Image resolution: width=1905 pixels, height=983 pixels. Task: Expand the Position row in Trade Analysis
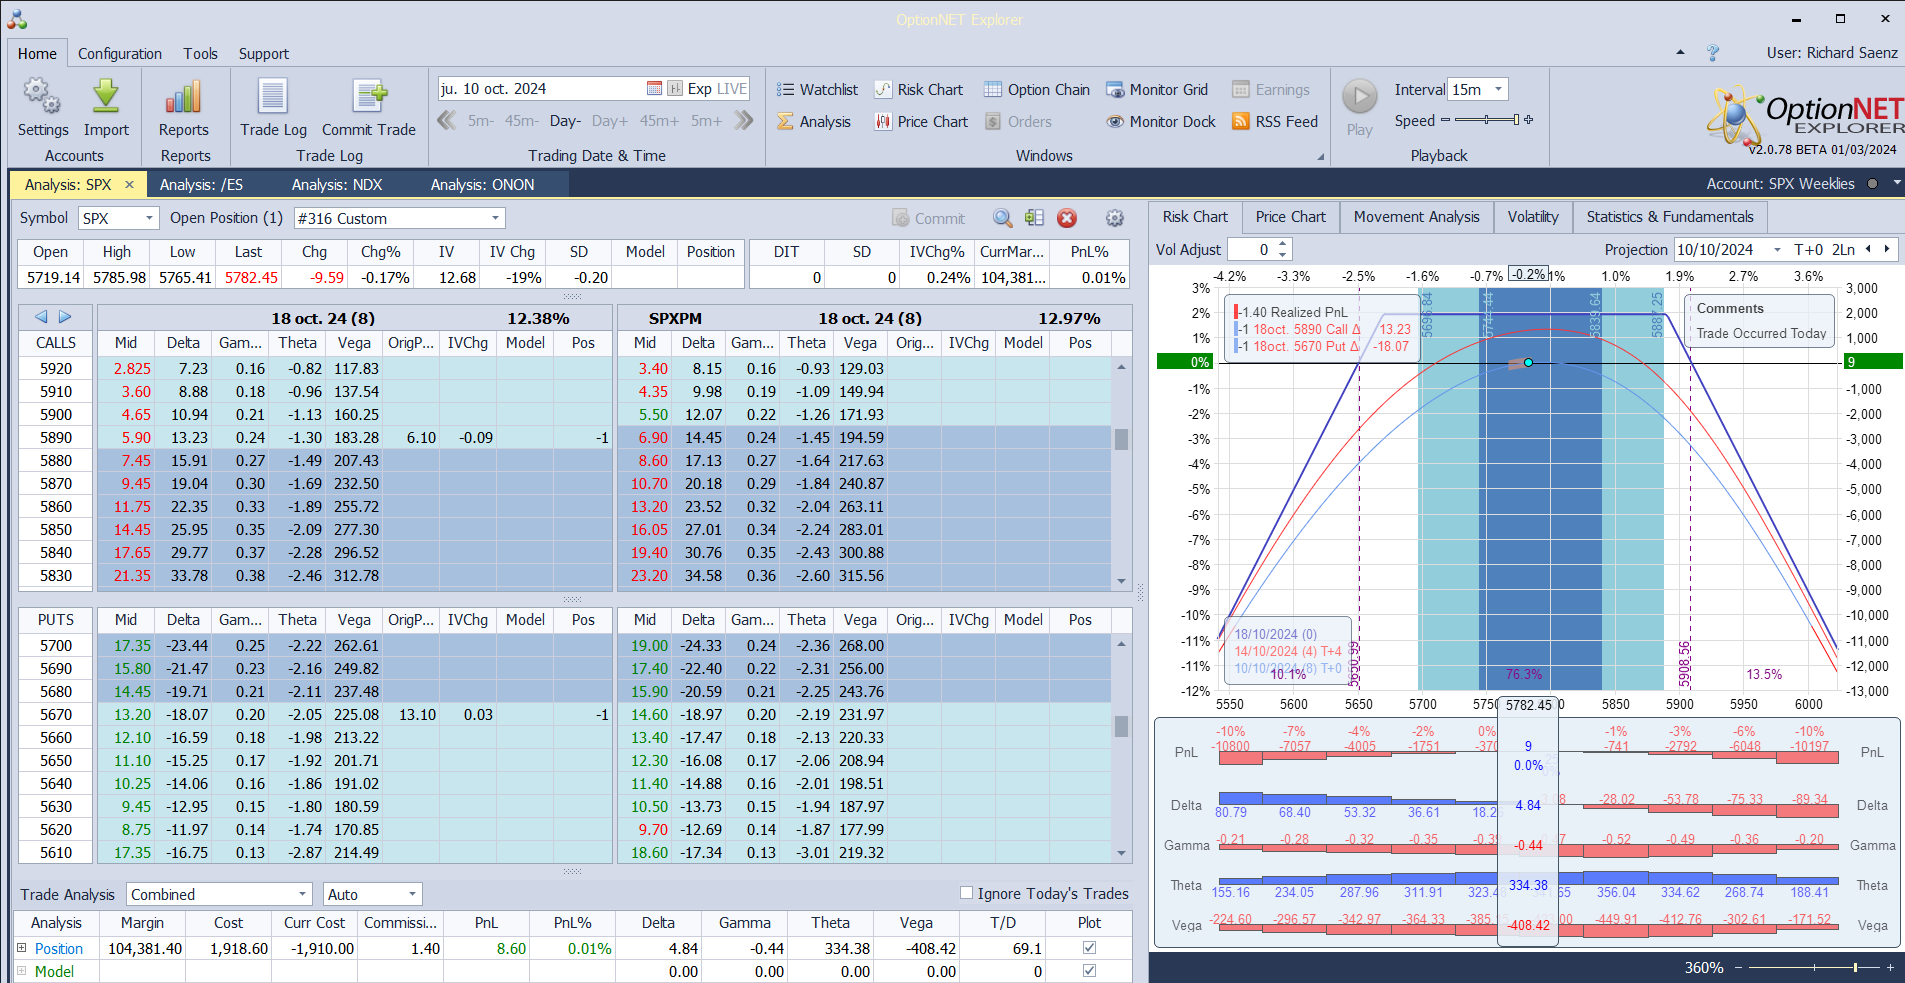[21, 948]
